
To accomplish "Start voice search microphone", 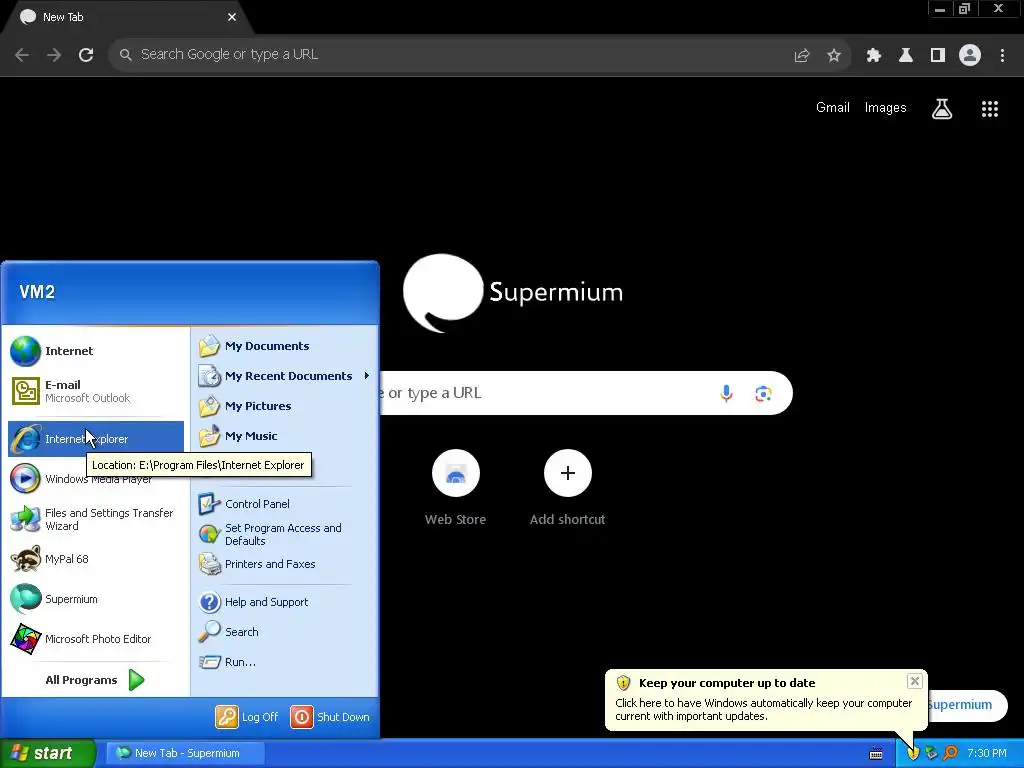I will pos(726,393).
